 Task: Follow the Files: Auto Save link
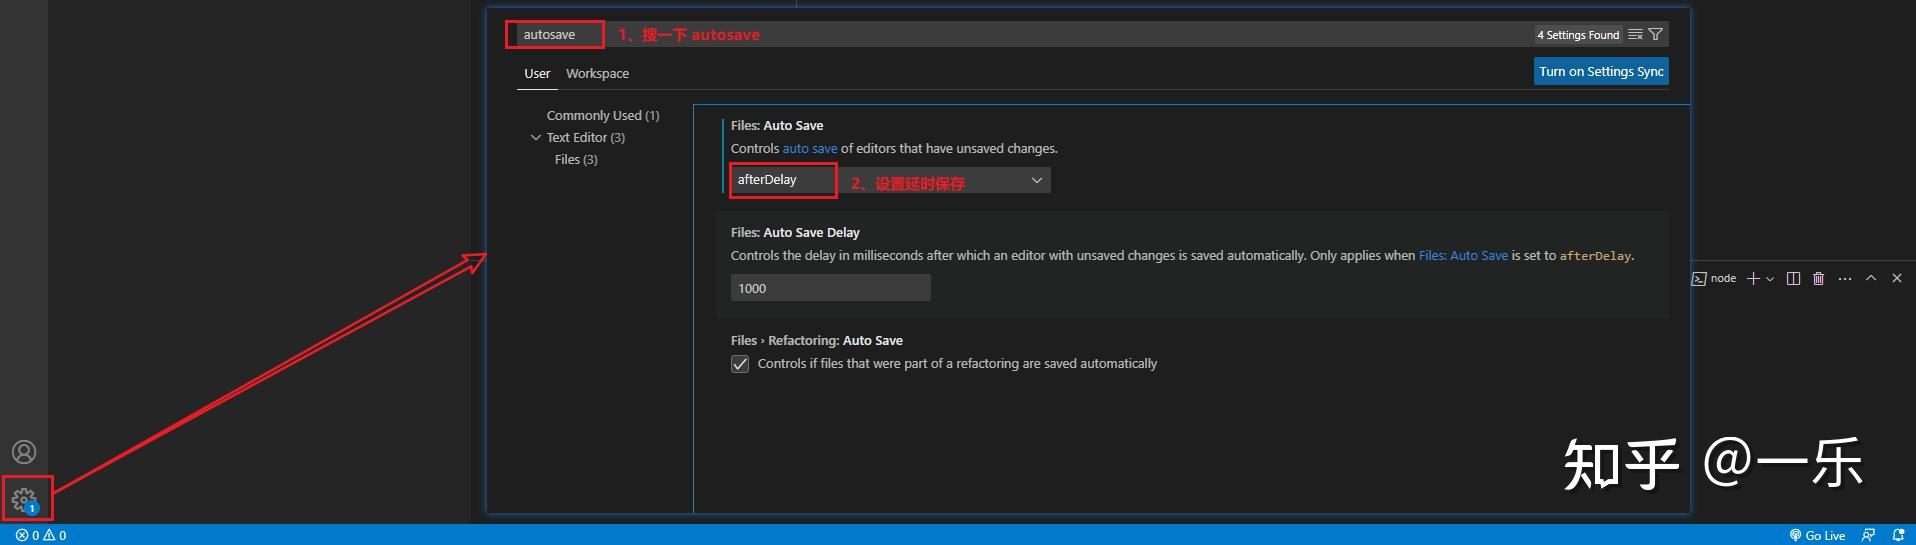coord(1462,256)
